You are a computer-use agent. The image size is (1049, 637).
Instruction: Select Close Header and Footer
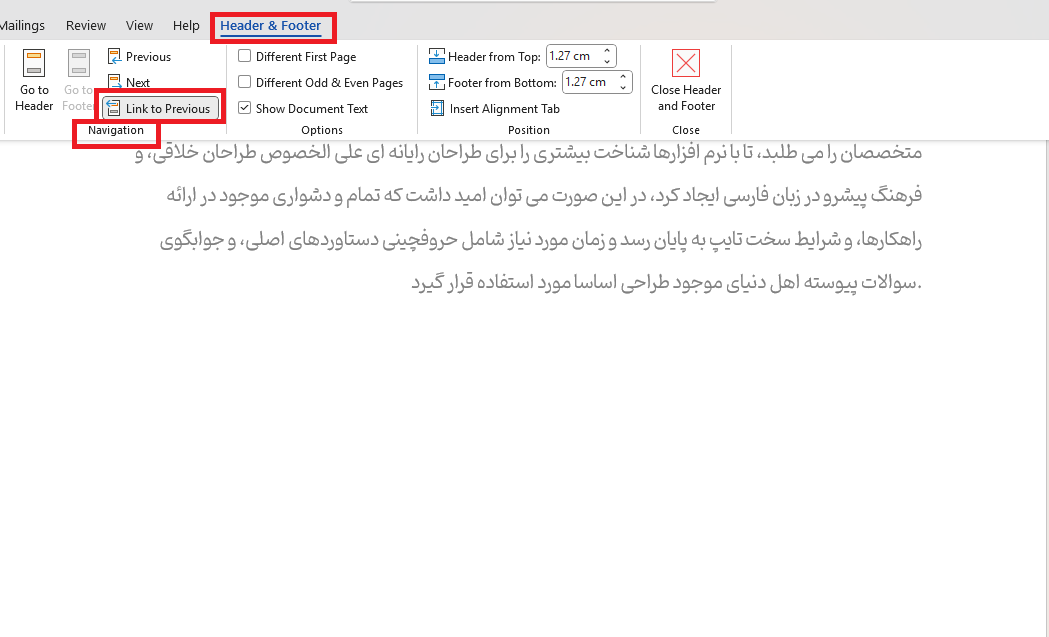685,82
